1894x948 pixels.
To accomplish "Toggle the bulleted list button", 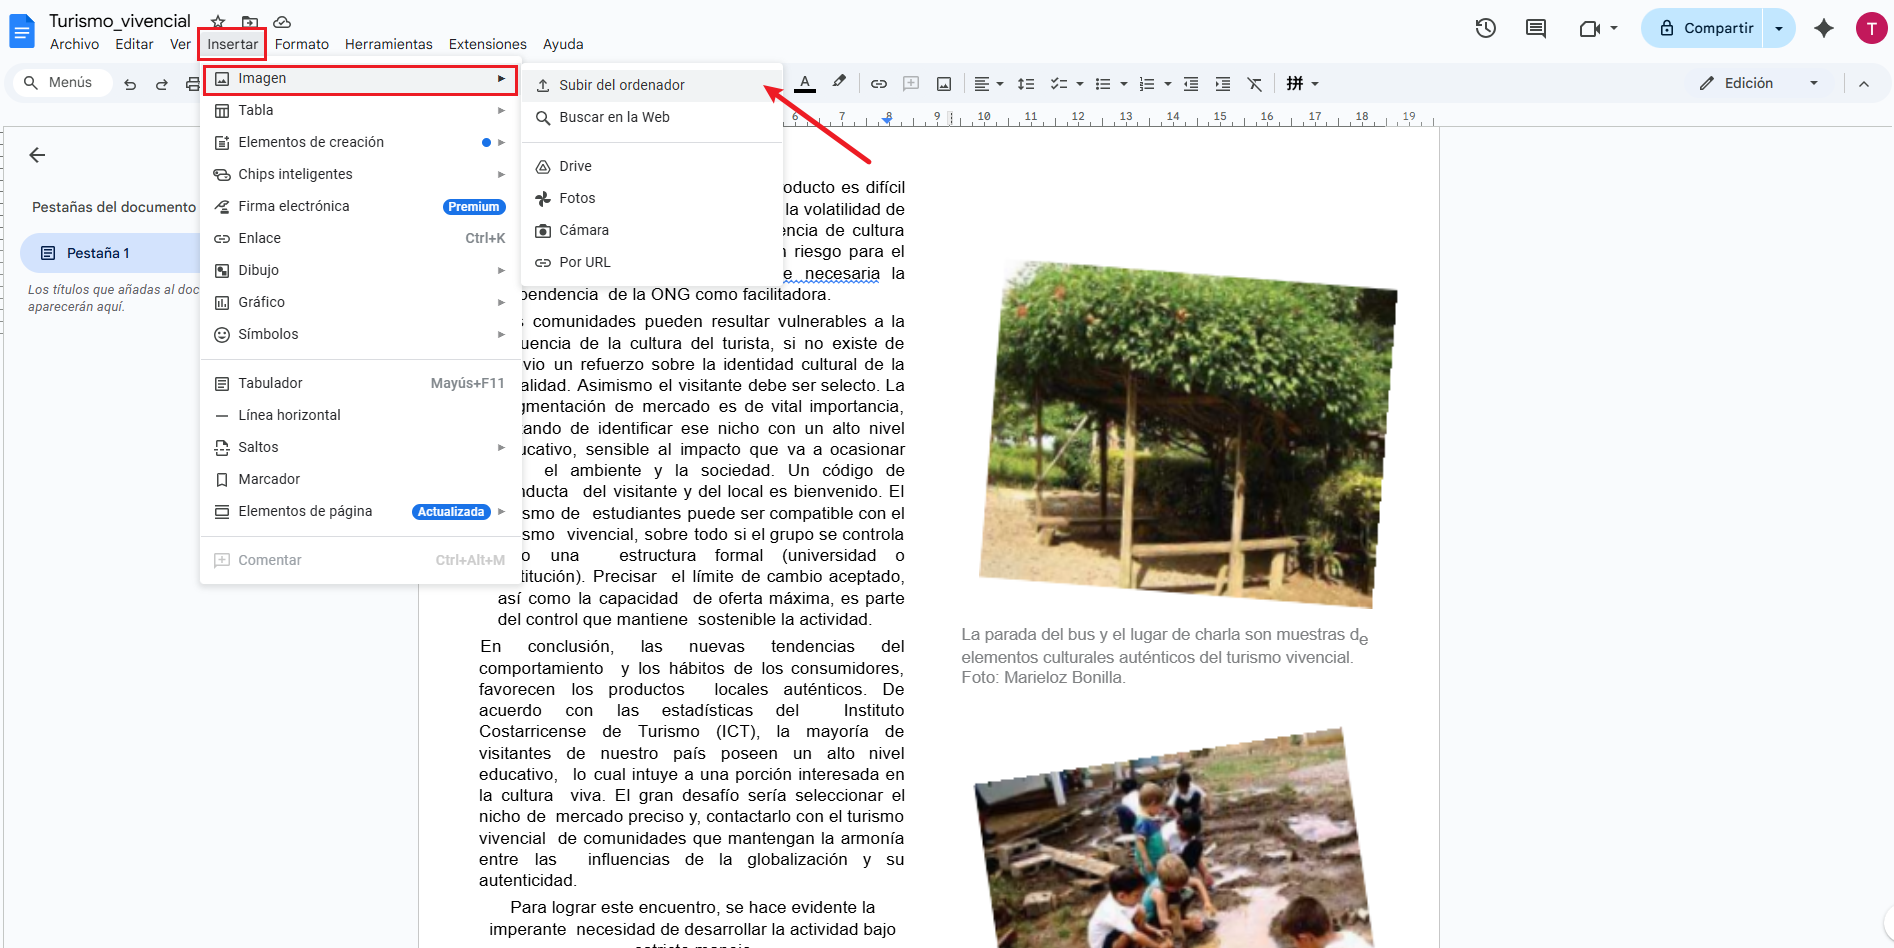I will coord(1103,84).
